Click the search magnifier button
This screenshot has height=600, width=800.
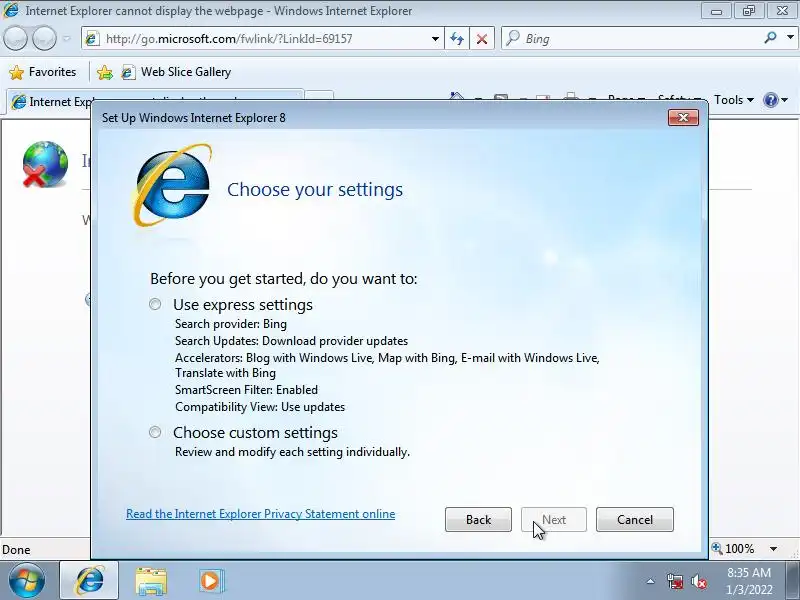[770, 38]
